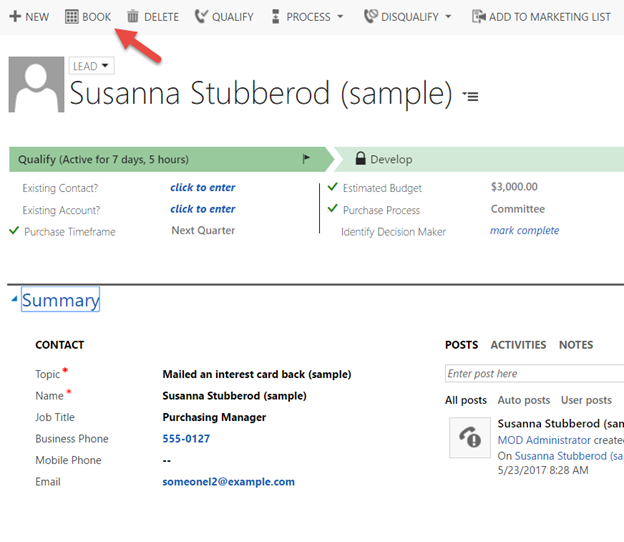Screen dimensions: 624x542
Task: Click mark complete for Identify Decision Maker
Action: pos(524,231)
